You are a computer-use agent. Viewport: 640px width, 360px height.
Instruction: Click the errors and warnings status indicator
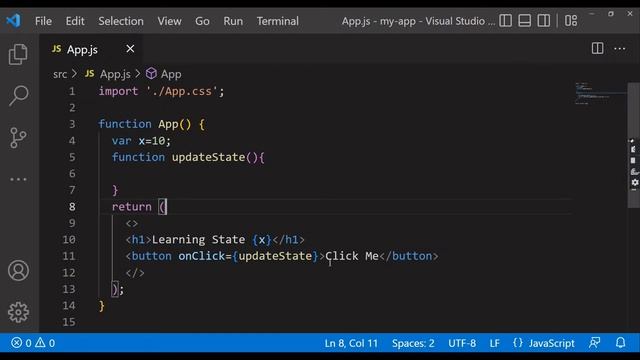coord(33,343)
